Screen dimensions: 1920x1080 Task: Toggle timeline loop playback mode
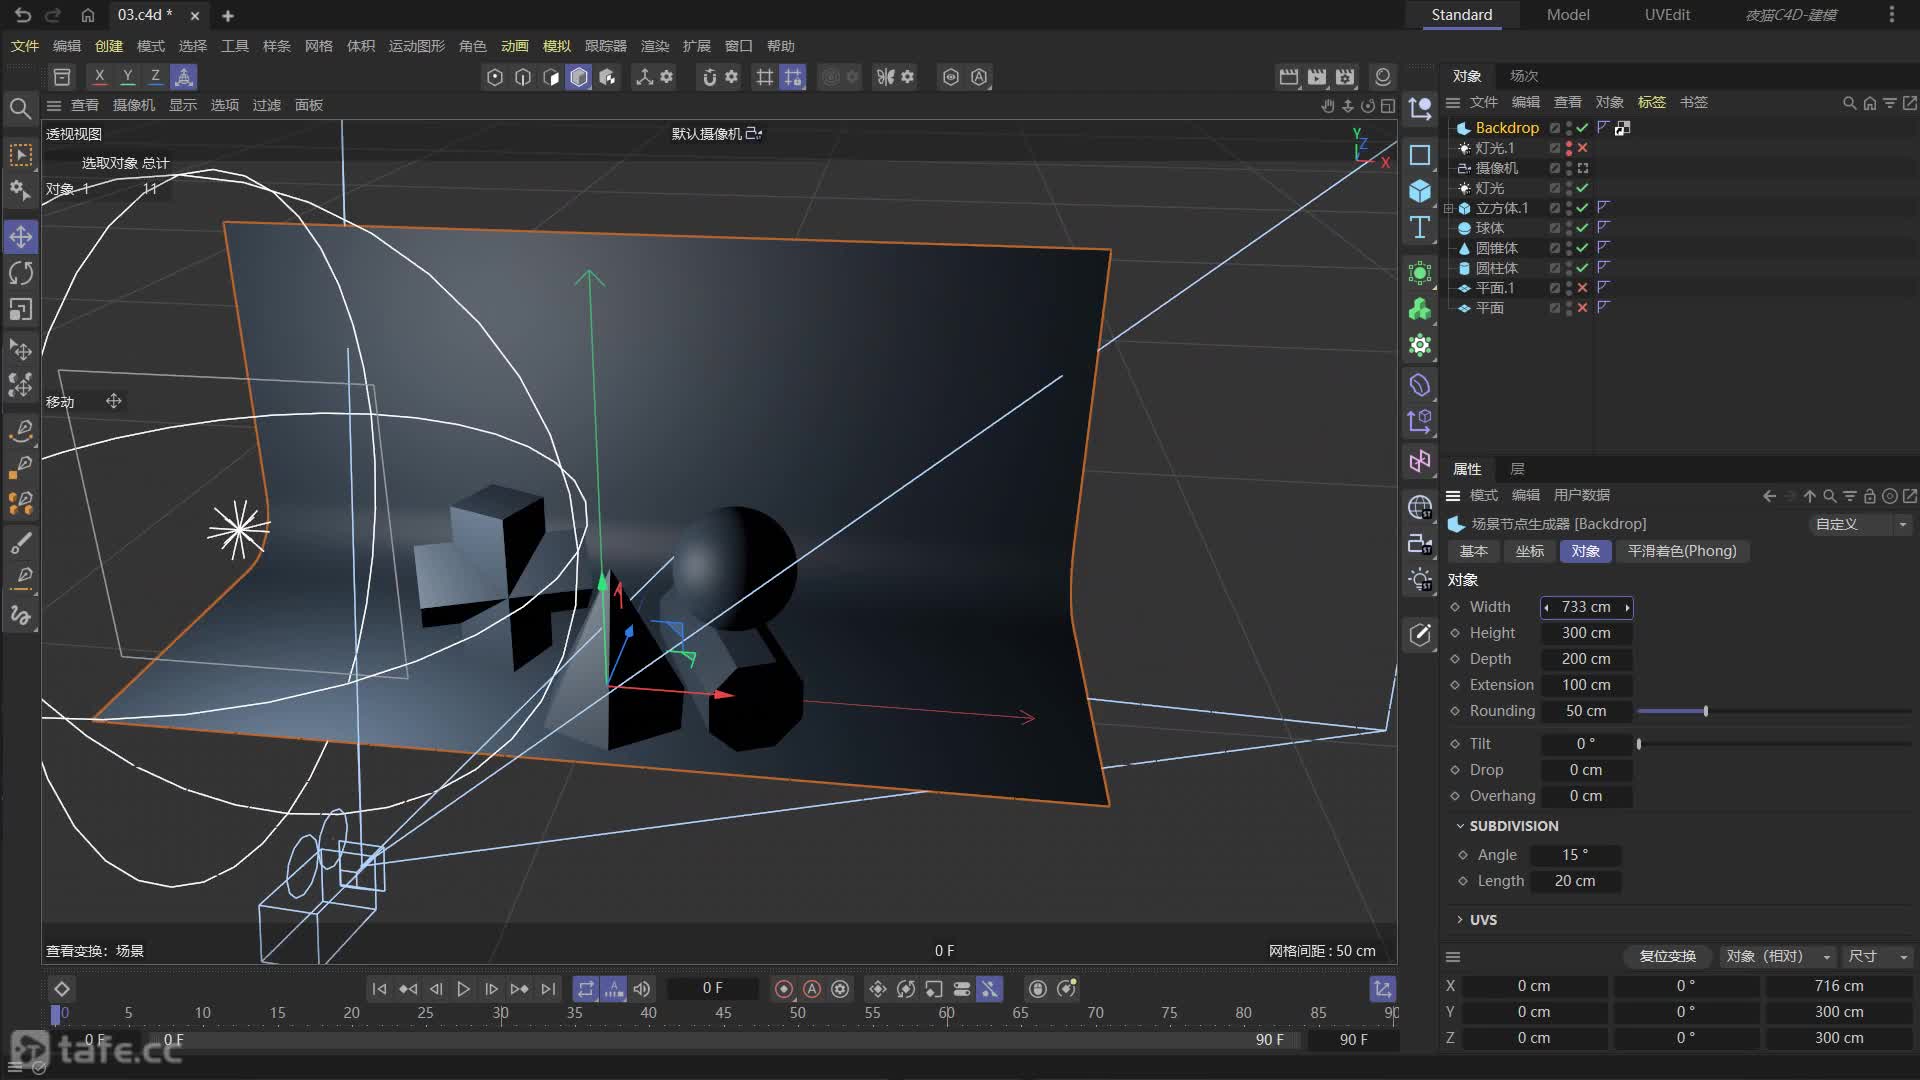[586, 989]
